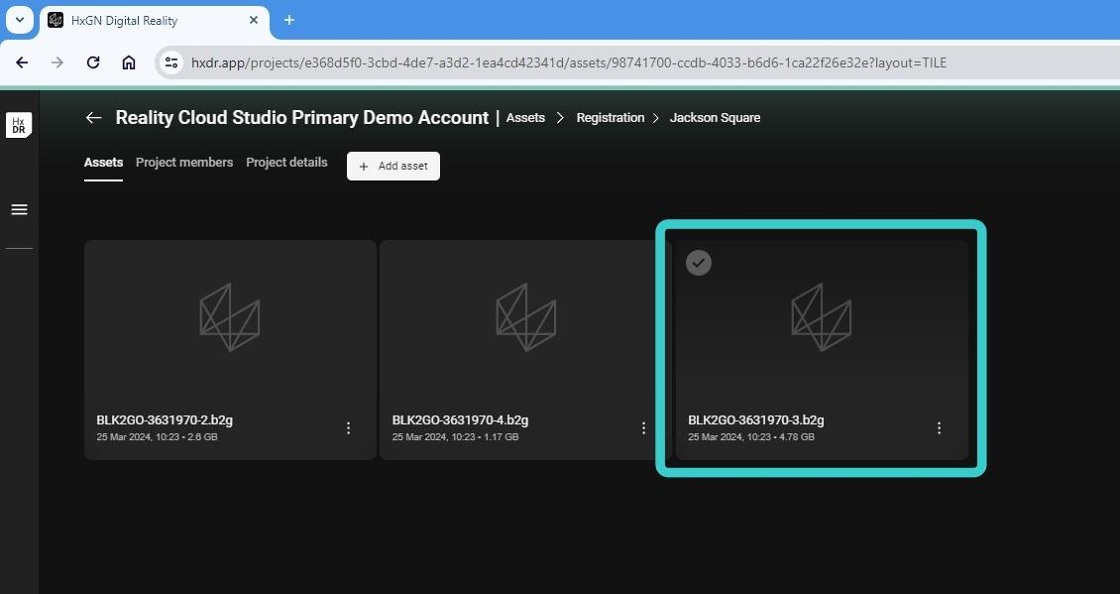1120x594 pixels.
Task: Open site information icon in address bar
Action: [x=171, y=63]
